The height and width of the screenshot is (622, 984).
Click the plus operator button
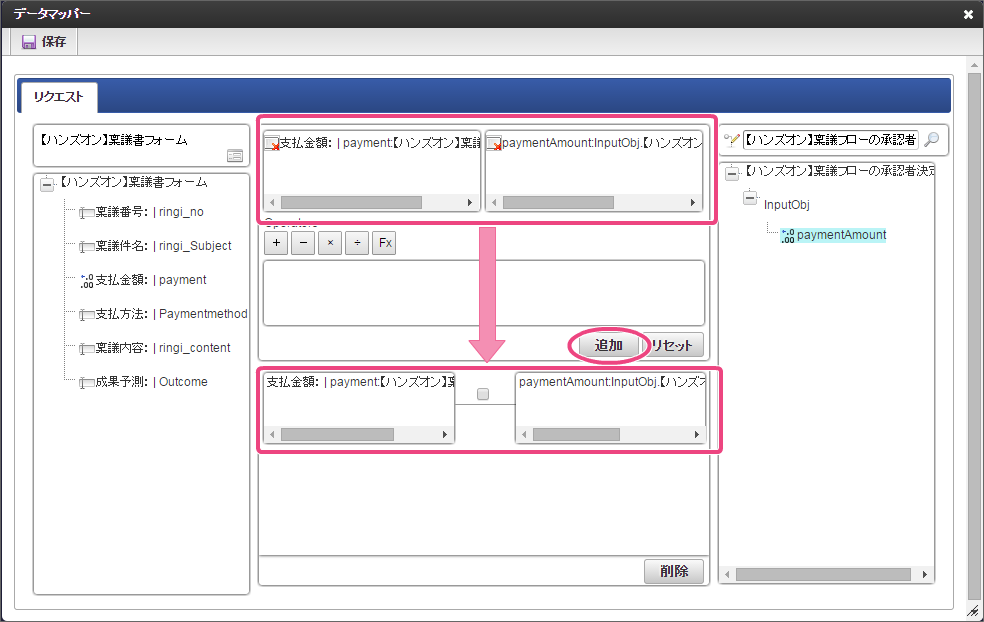(276, 243)
